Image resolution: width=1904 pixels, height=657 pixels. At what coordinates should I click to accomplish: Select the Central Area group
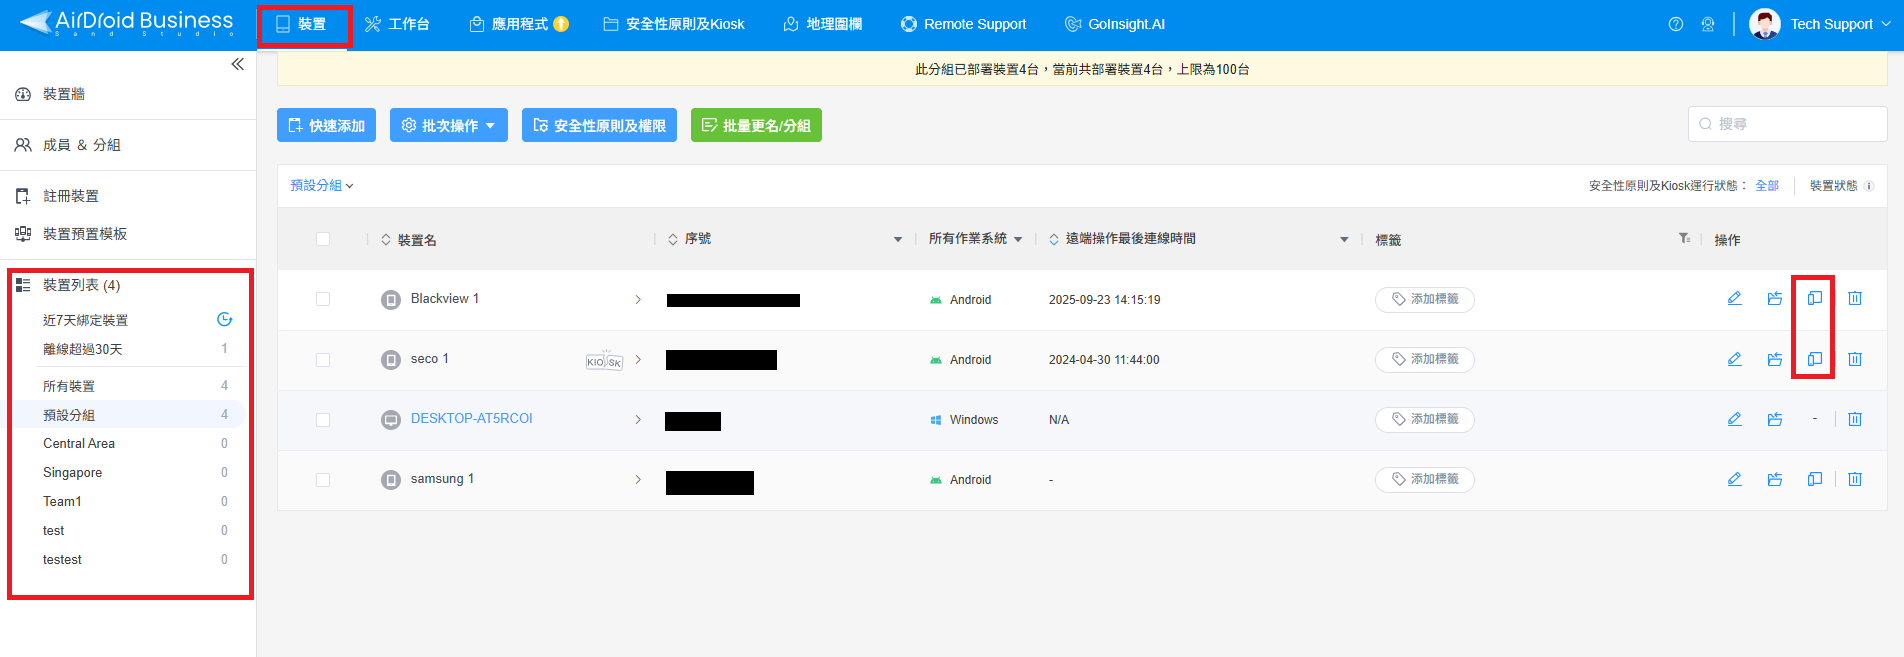coord(79,443)
